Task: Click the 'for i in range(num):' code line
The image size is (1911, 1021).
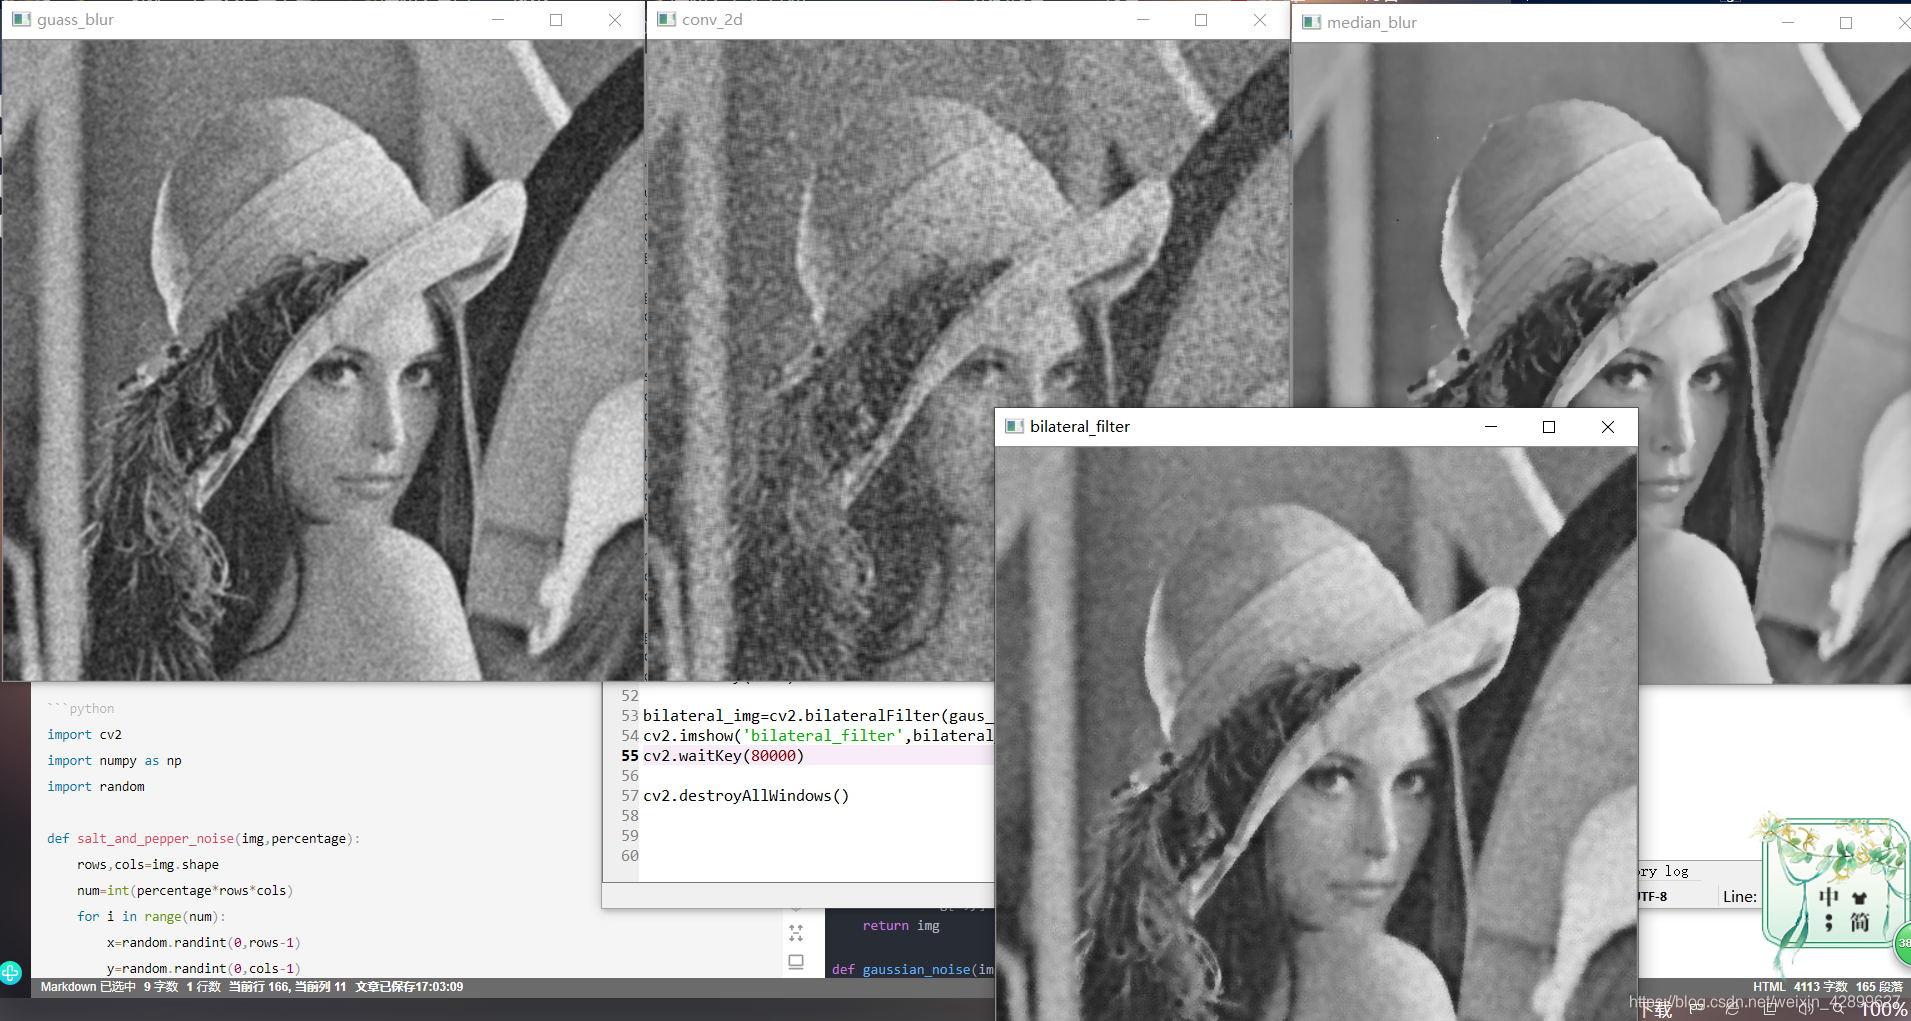Action: [151, 916]
